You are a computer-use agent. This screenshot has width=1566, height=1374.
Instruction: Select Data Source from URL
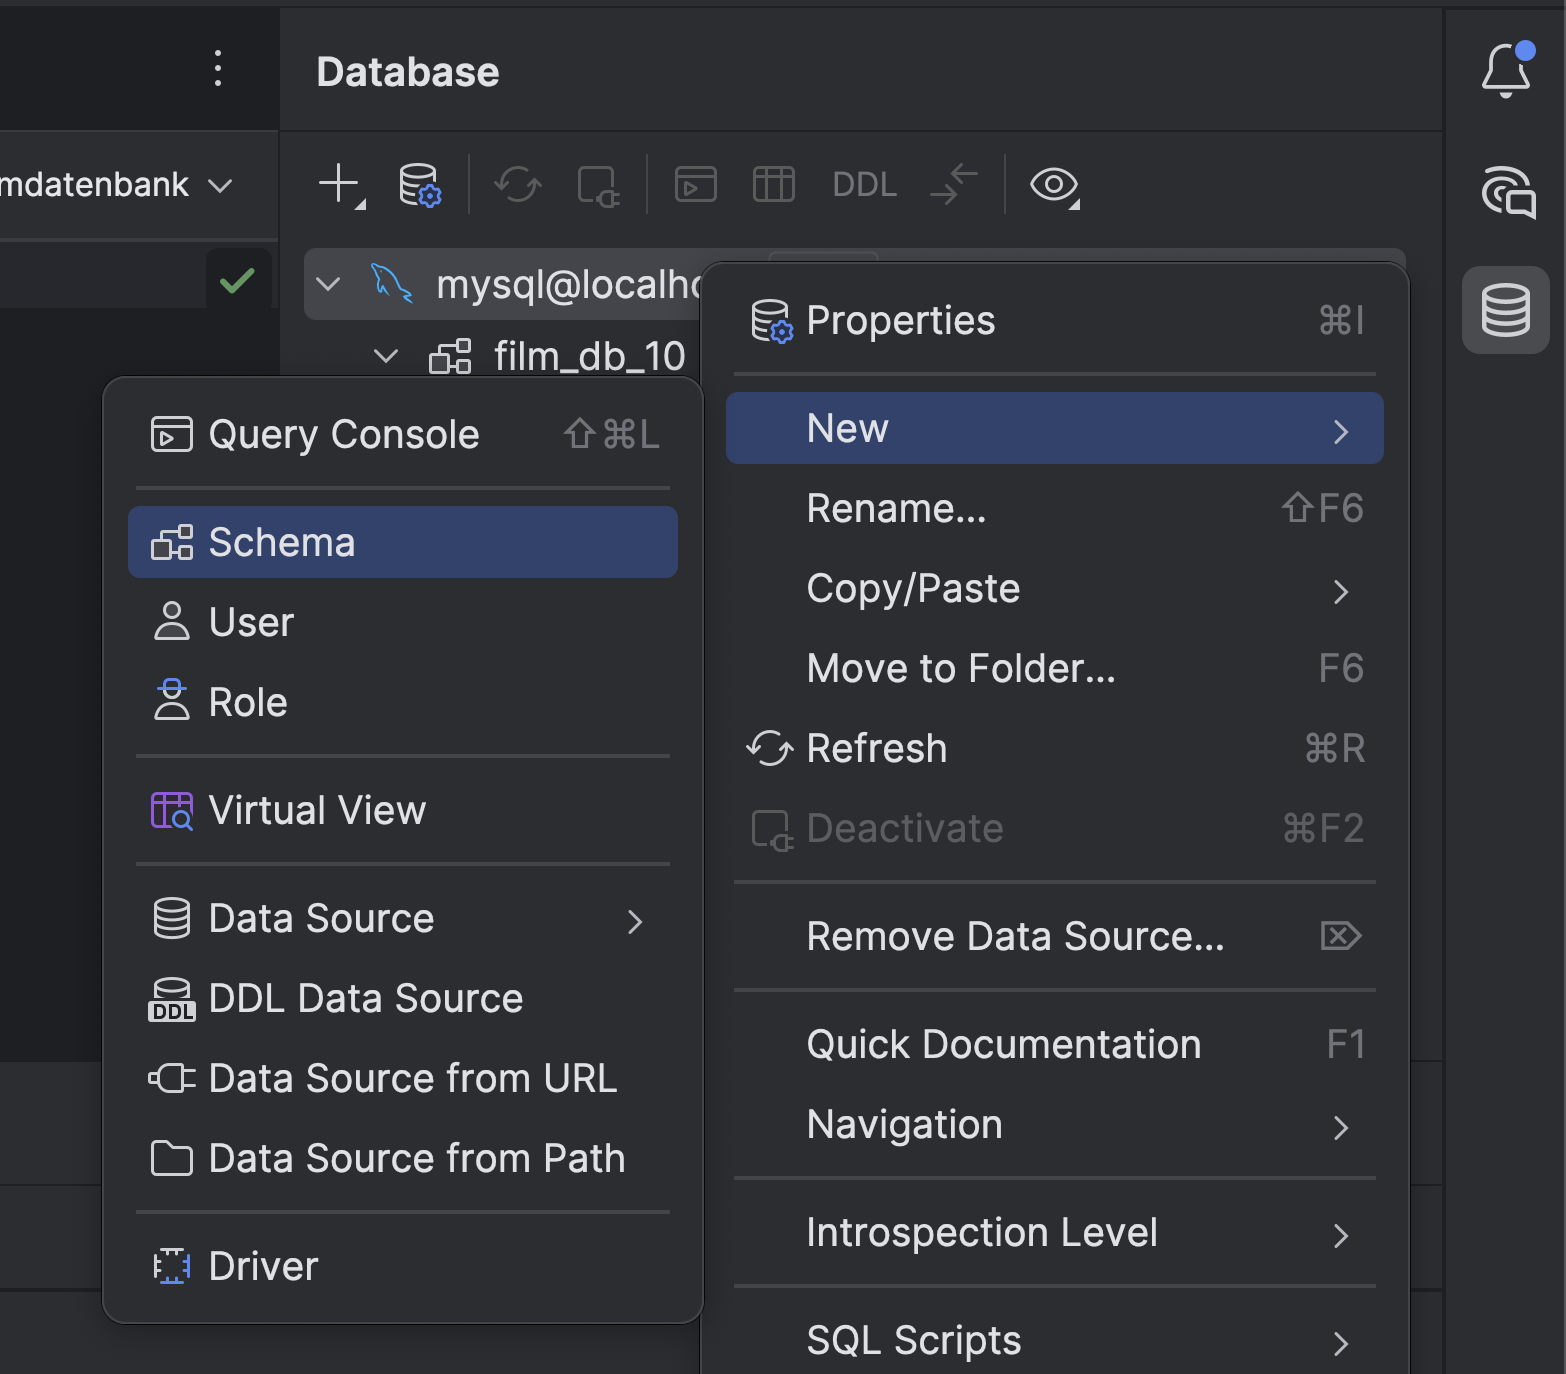click(x=403, y=1078)
